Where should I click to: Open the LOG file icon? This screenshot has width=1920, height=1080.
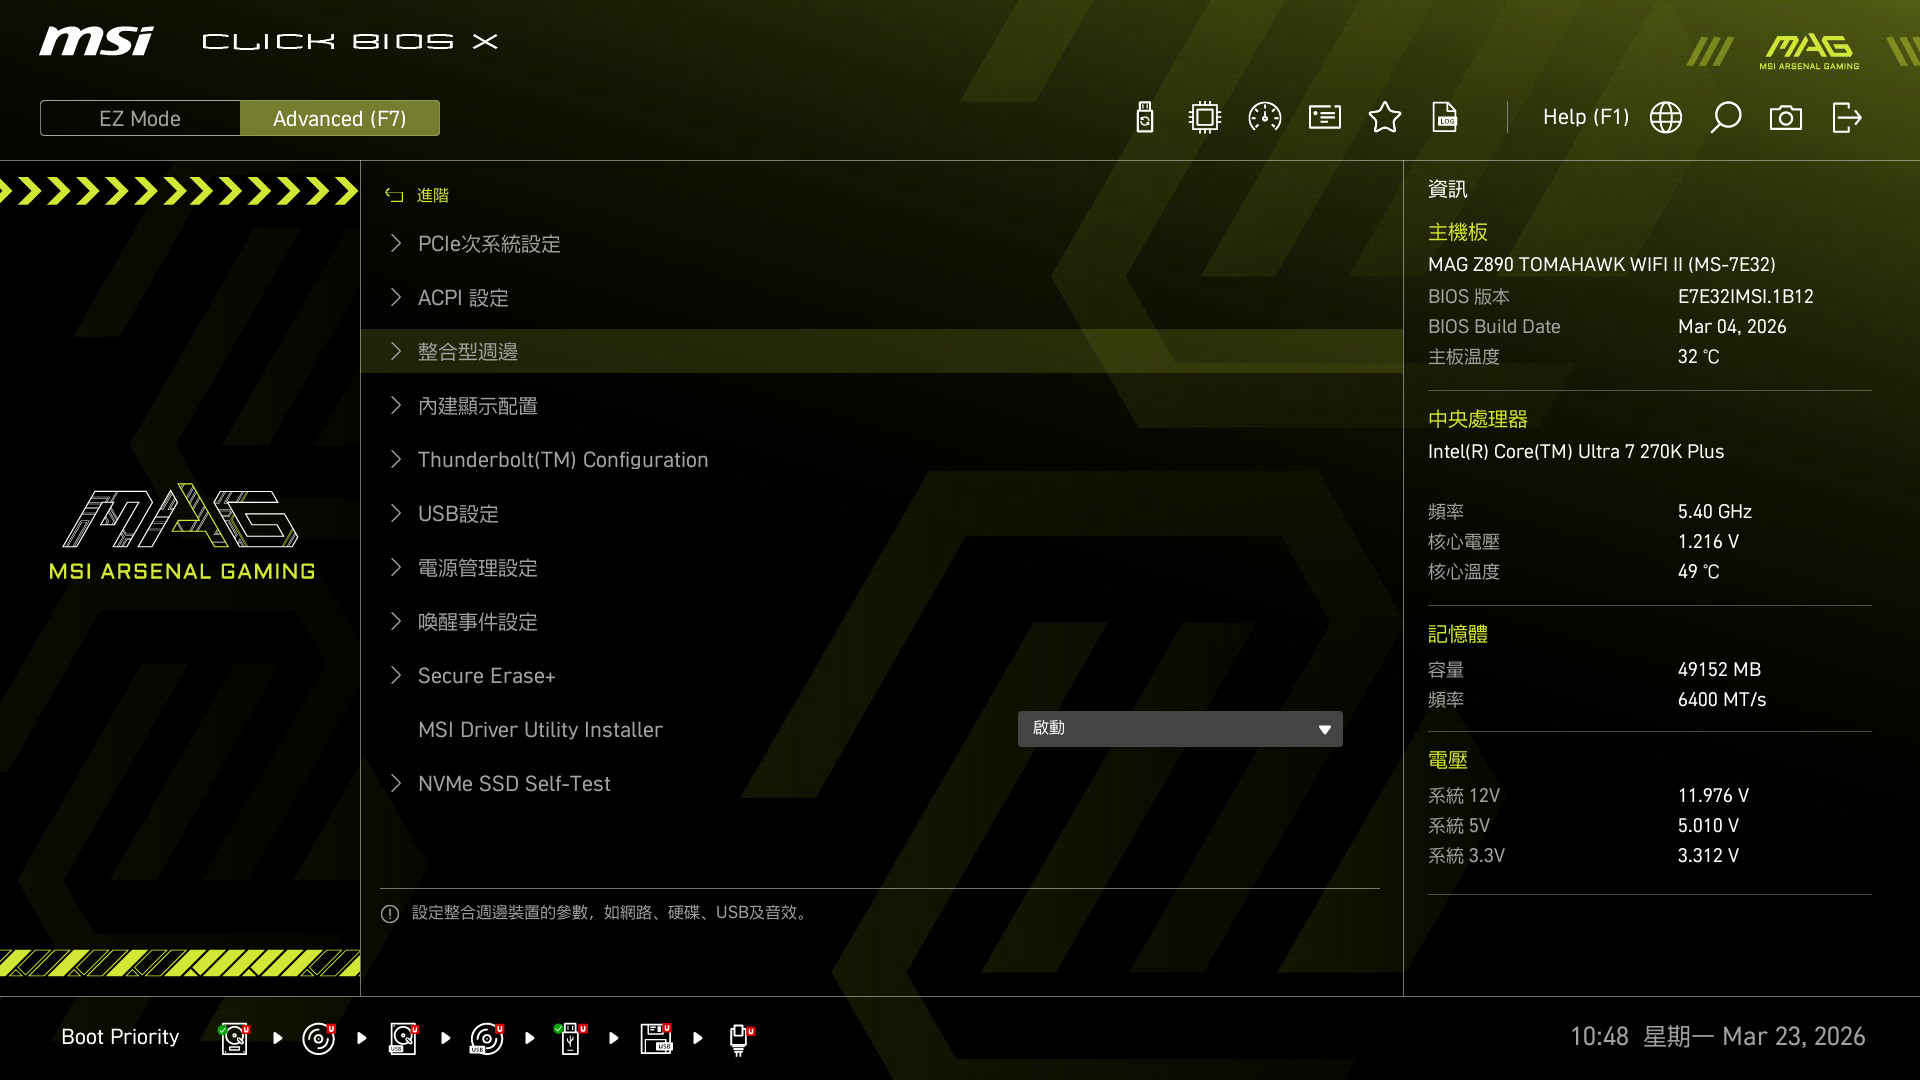click(x=1445, y=118)
